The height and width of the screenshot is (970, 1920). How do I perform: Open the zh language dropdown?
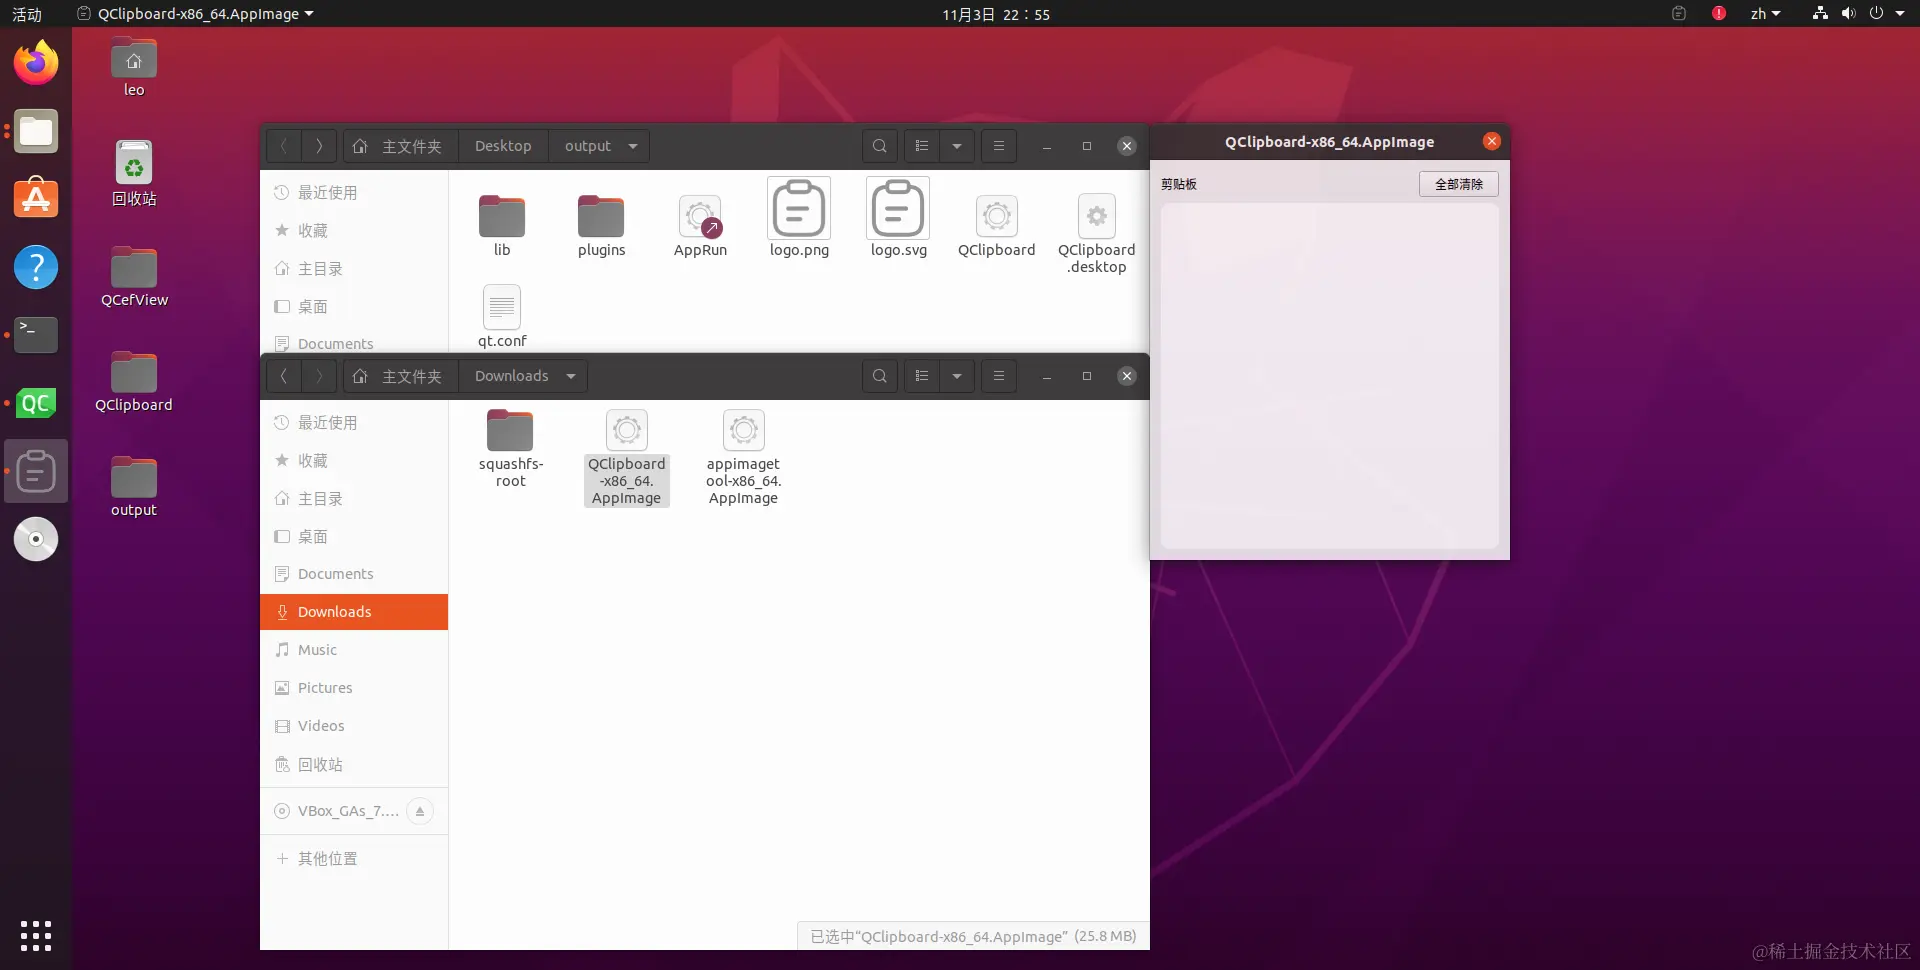1765,14
